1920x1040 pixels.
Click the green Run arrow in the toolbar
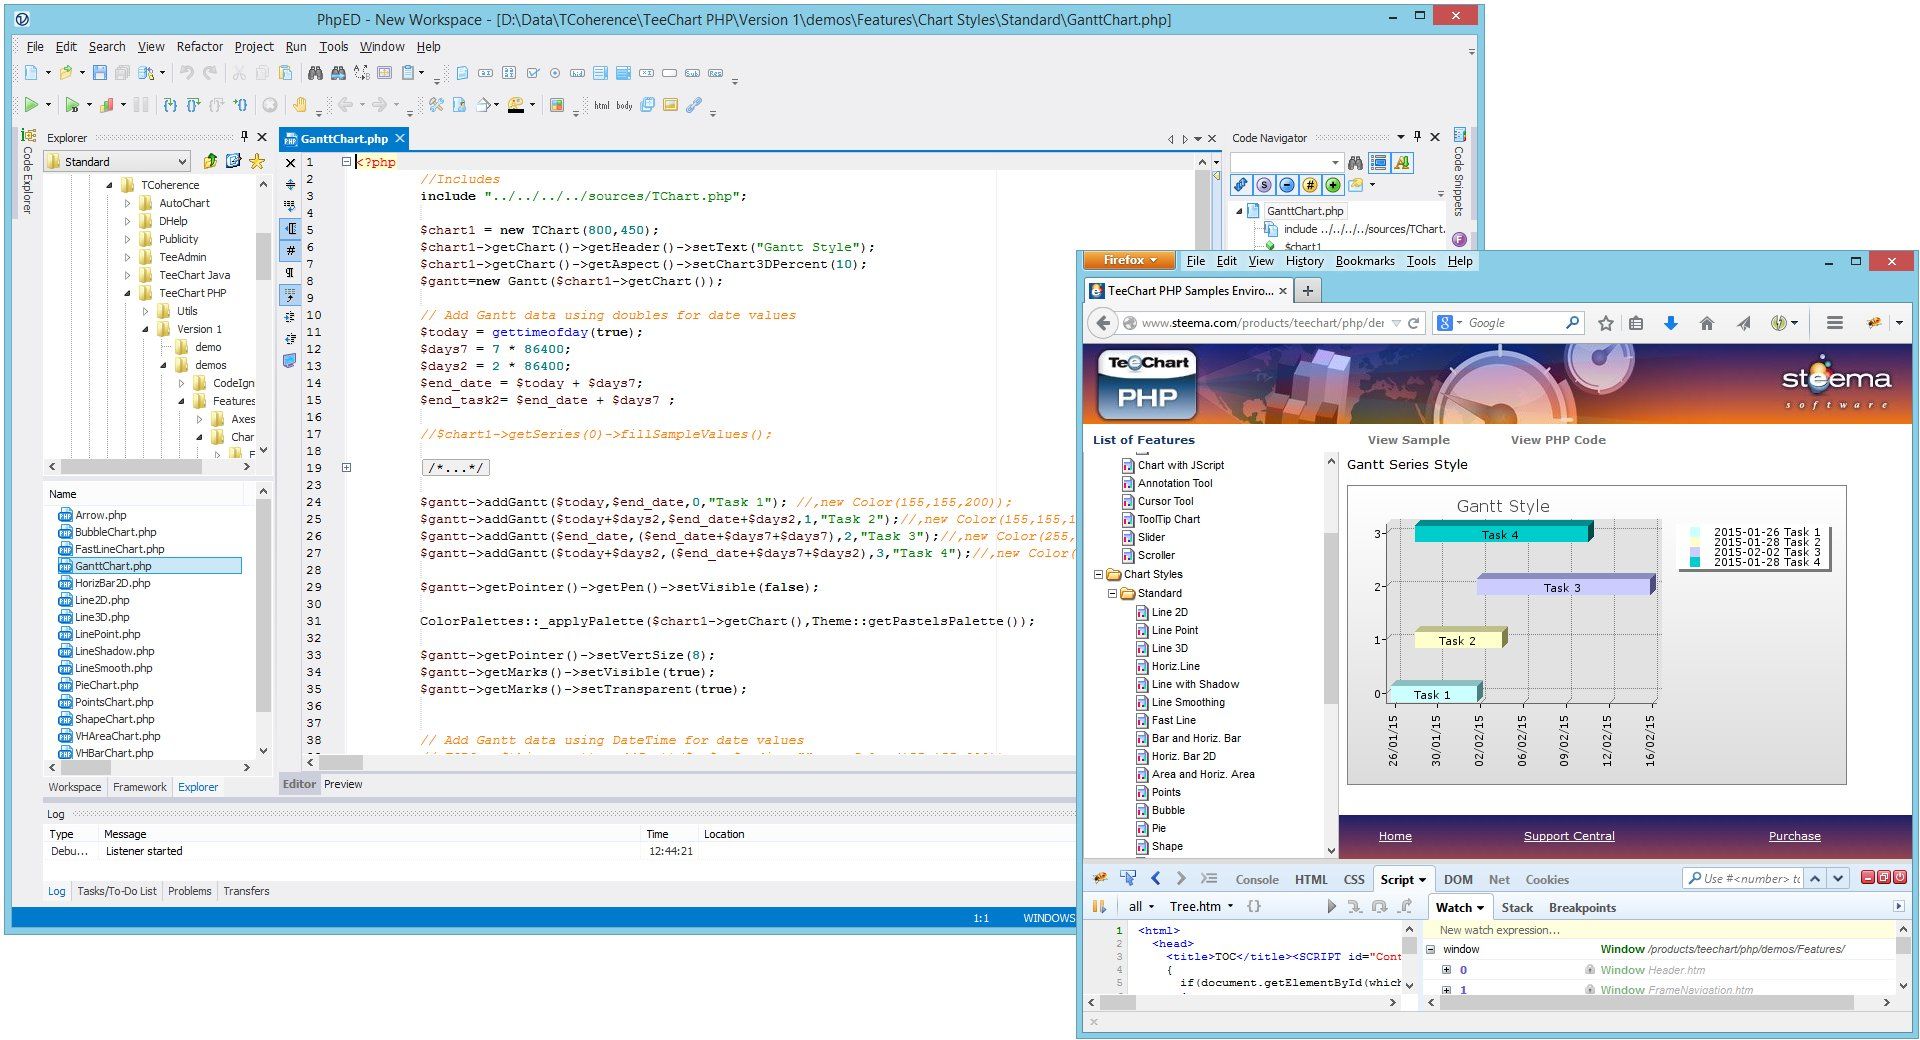(31, 105)
